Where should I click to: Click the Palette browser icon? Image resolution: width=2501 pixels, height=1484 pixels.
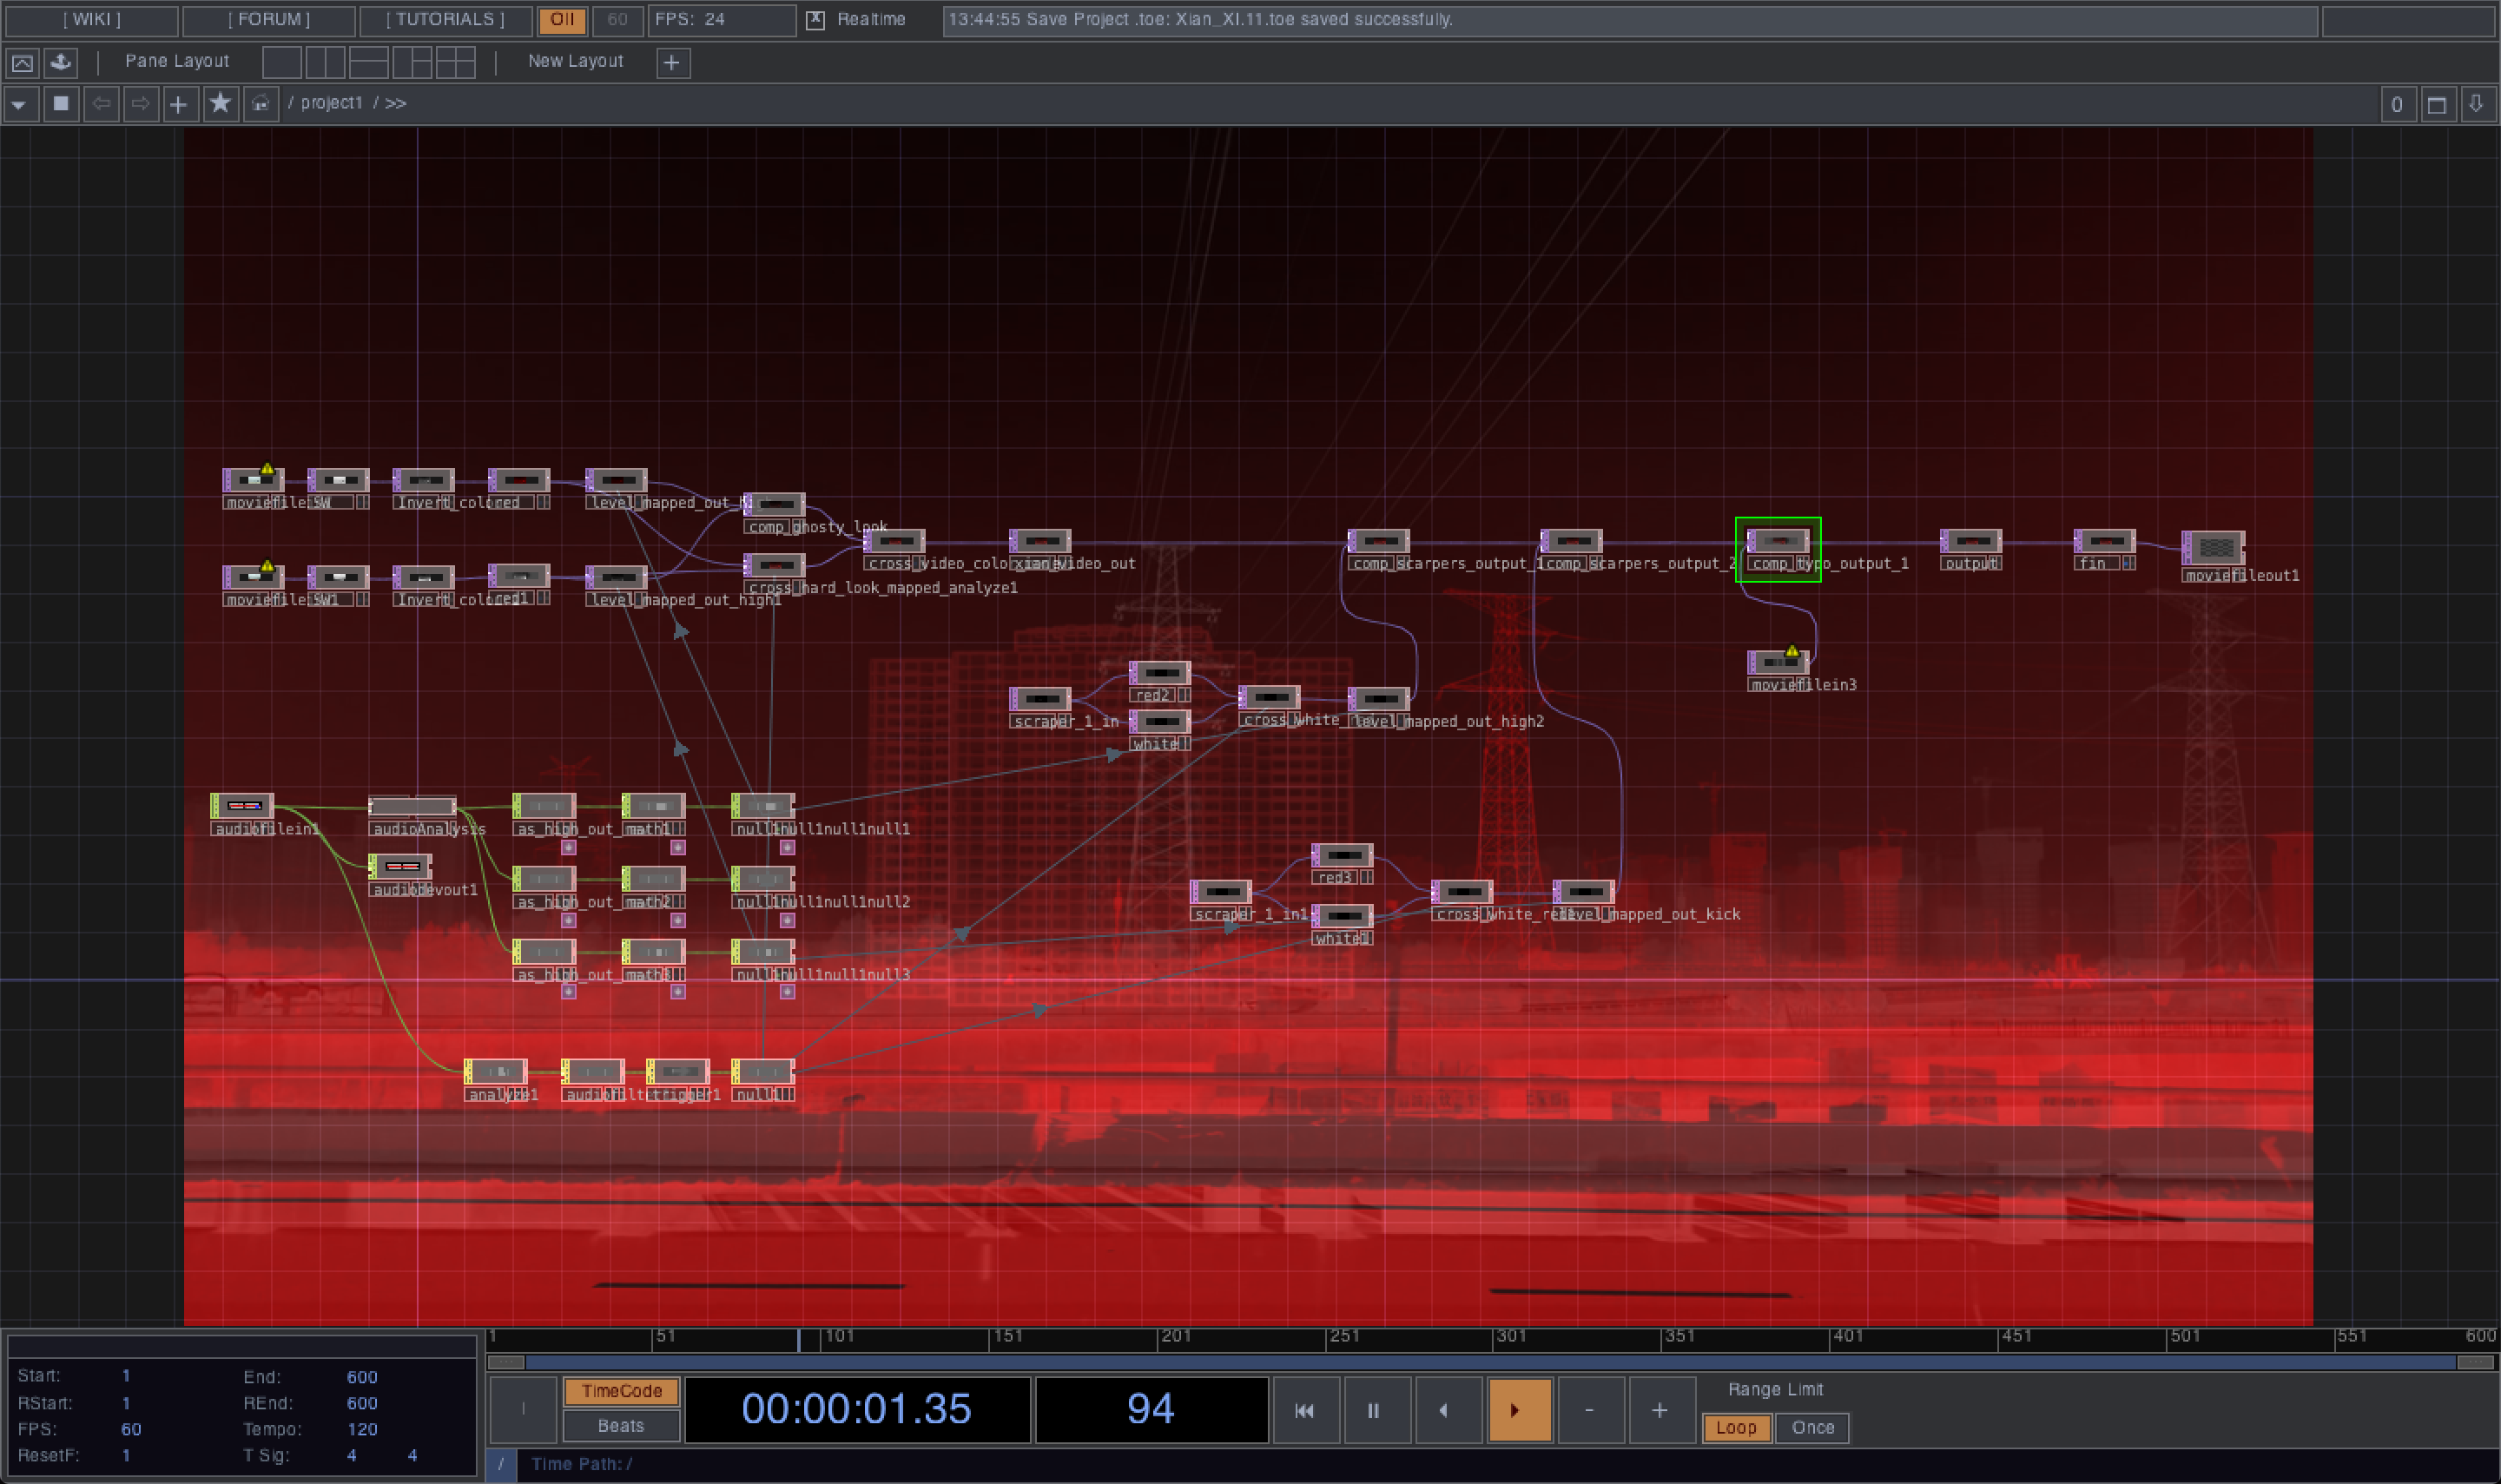[x=23, y=63]
